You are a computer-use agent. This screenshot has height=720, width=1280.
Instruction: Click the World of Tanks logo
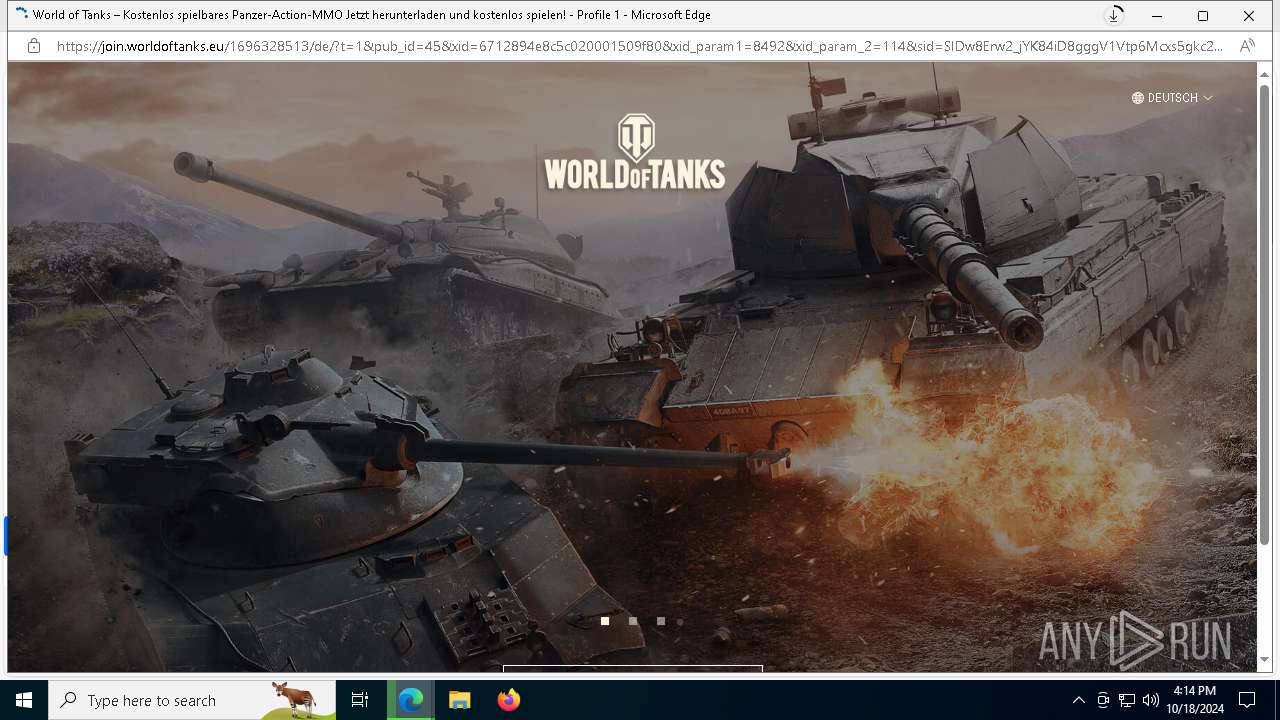click(x=635, y=151)
